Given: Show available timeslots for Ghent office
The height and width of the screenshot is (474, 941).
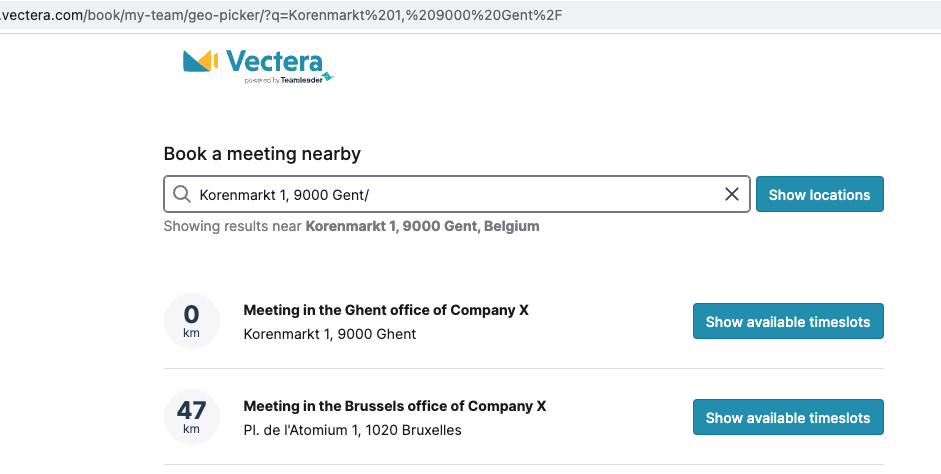Looking at the screenshot, I should tap(788, 321).
